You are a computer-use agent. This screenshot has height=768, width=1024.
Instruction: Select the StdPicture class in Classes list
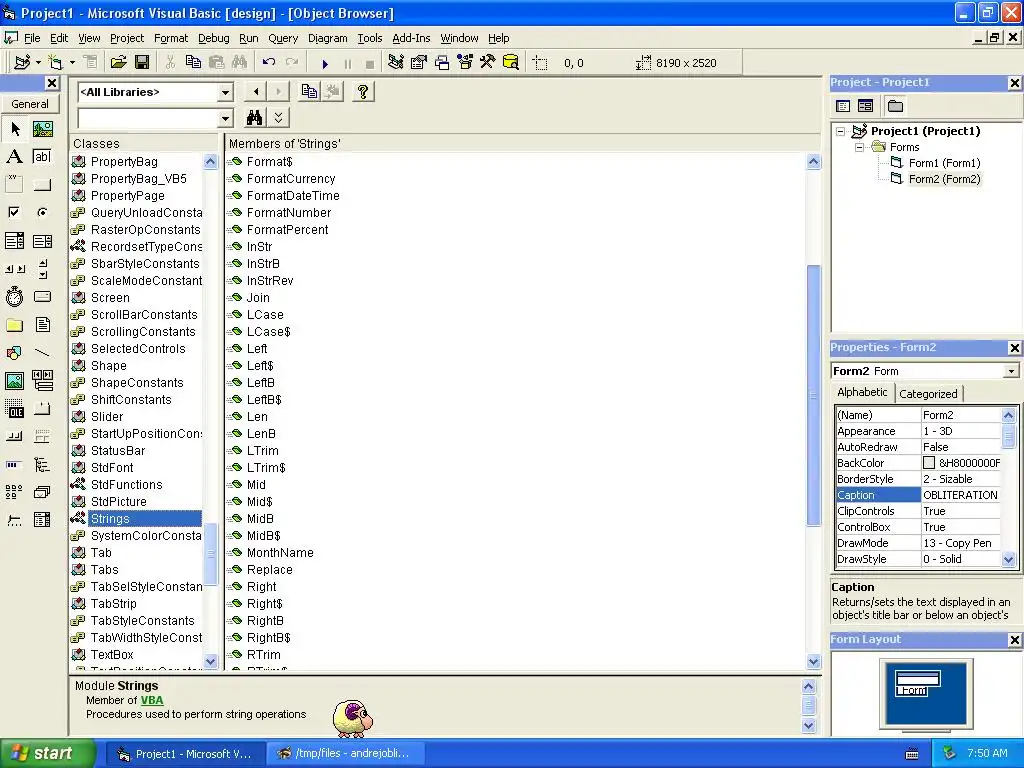[118, 502]
